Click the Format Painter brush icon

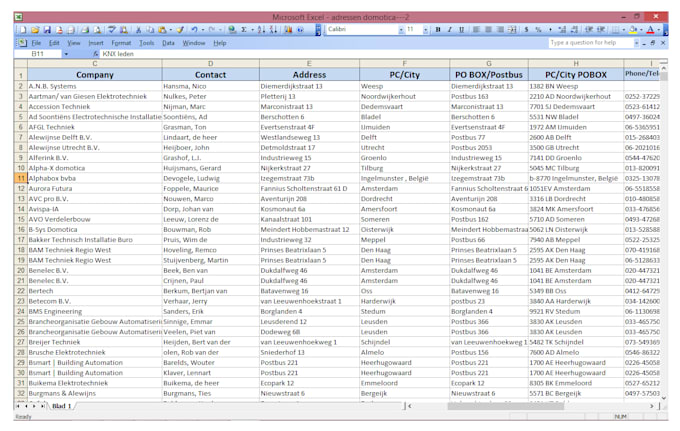[180, 30]
